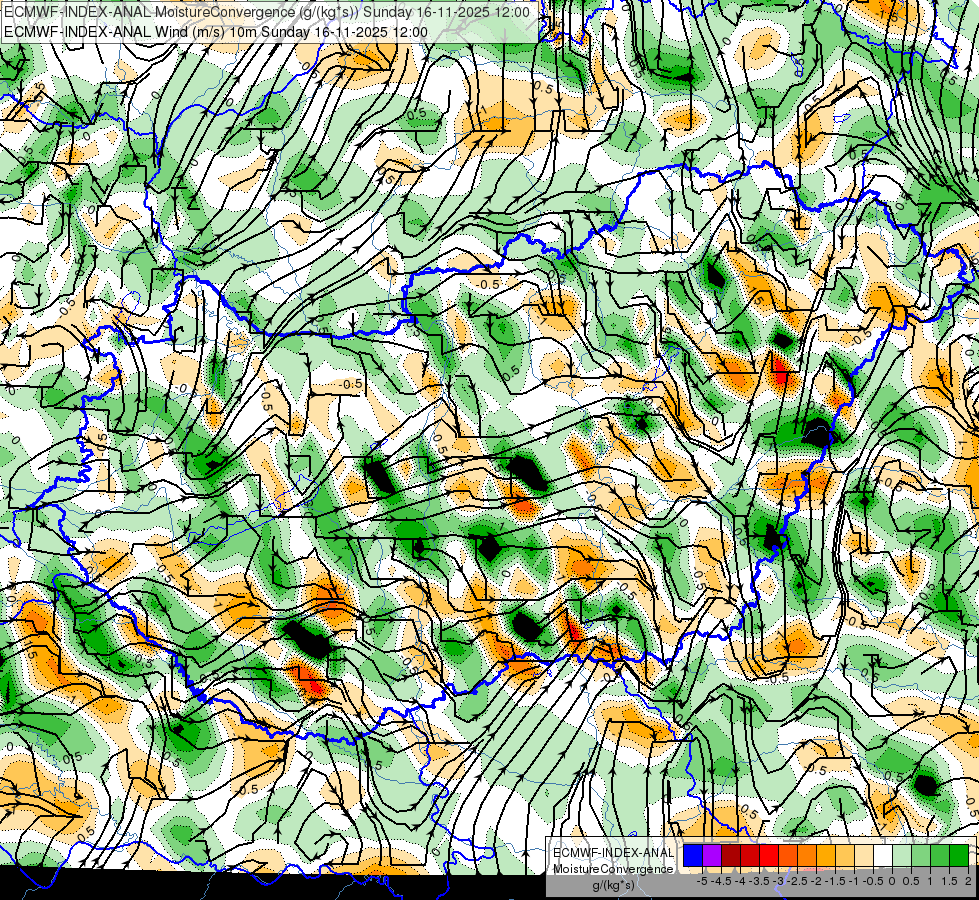
Task: Select the dark red swatch (-3.5 to -3)
Action: 750,855
